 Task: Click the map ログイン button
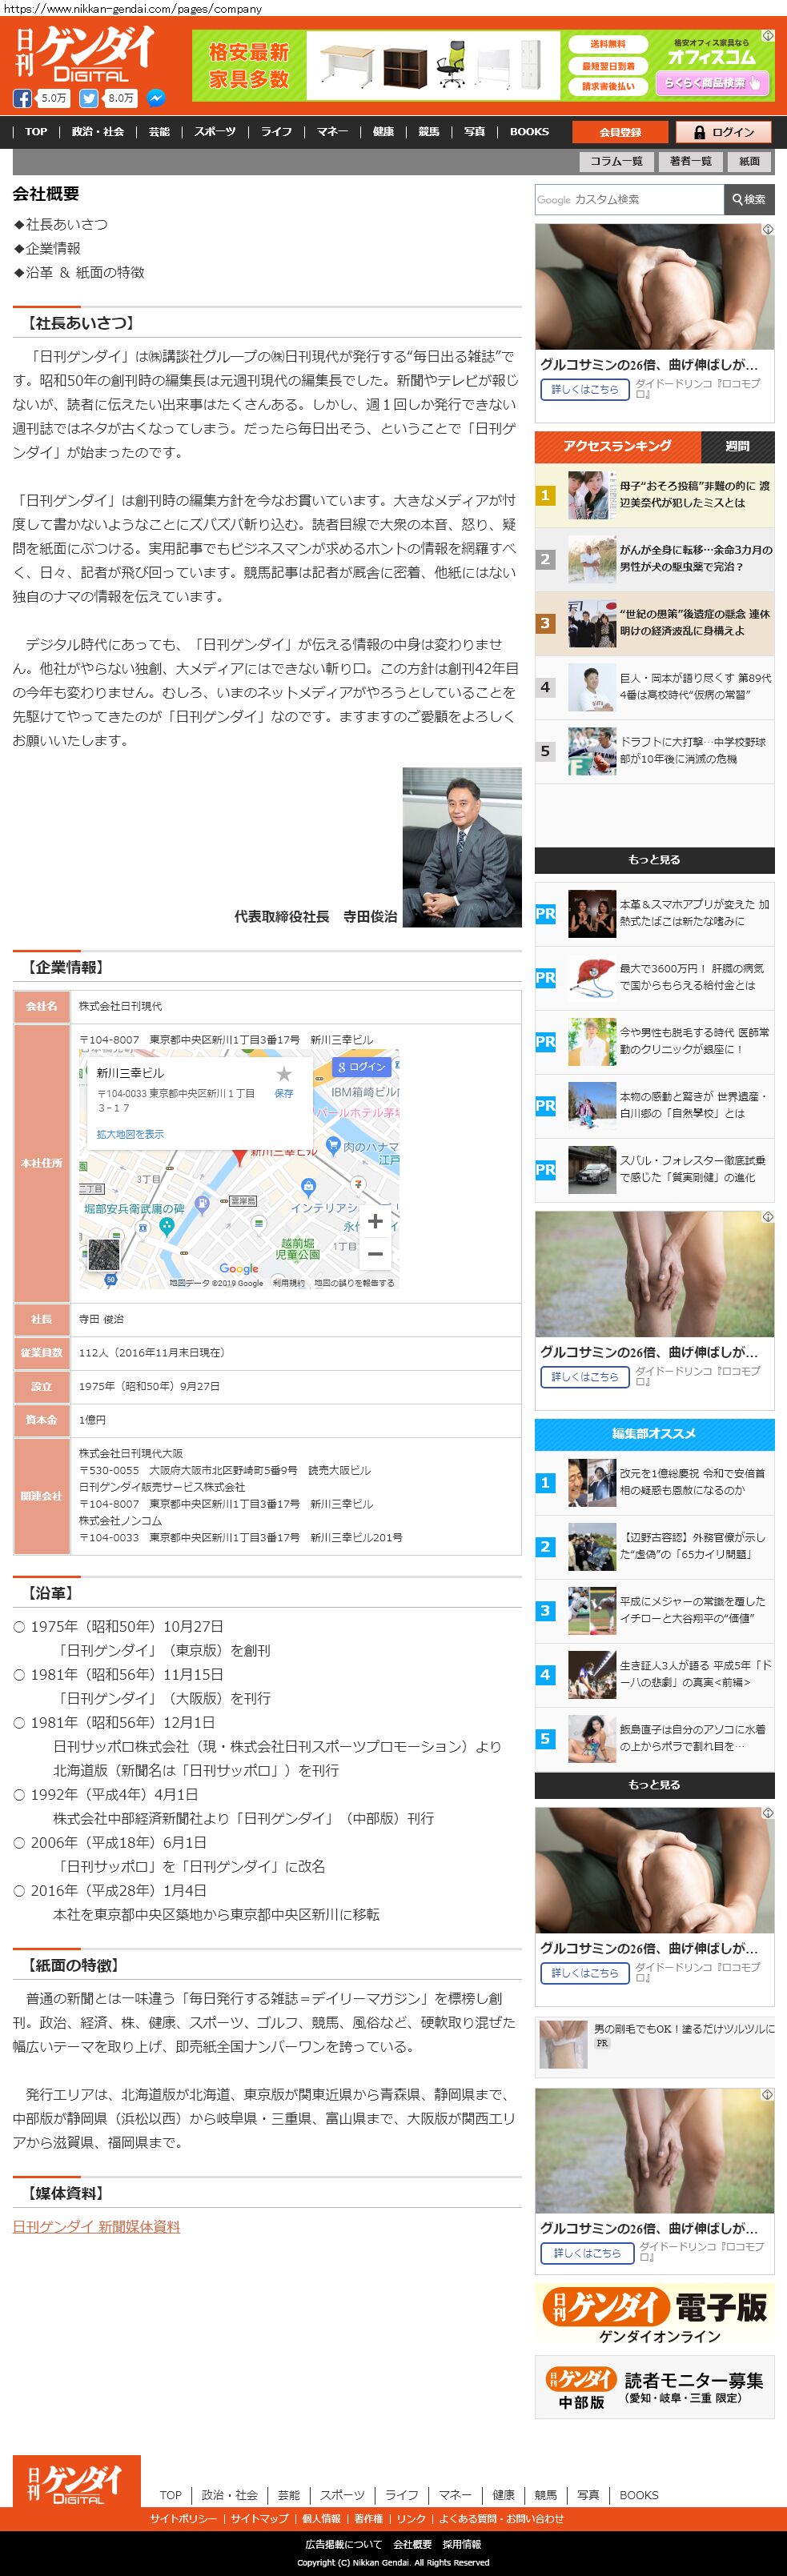361,1067
